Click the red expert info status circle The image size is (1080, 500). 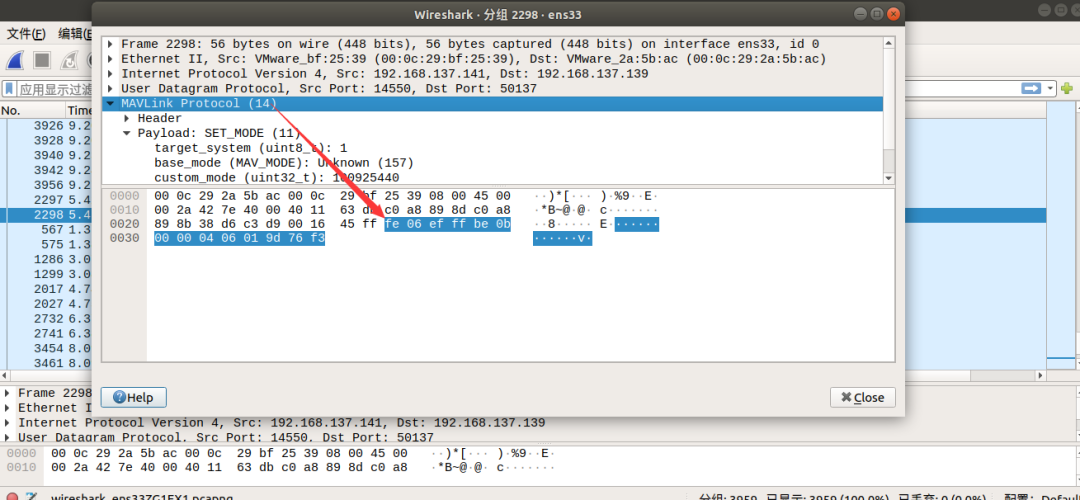click(x=12, y=497)
